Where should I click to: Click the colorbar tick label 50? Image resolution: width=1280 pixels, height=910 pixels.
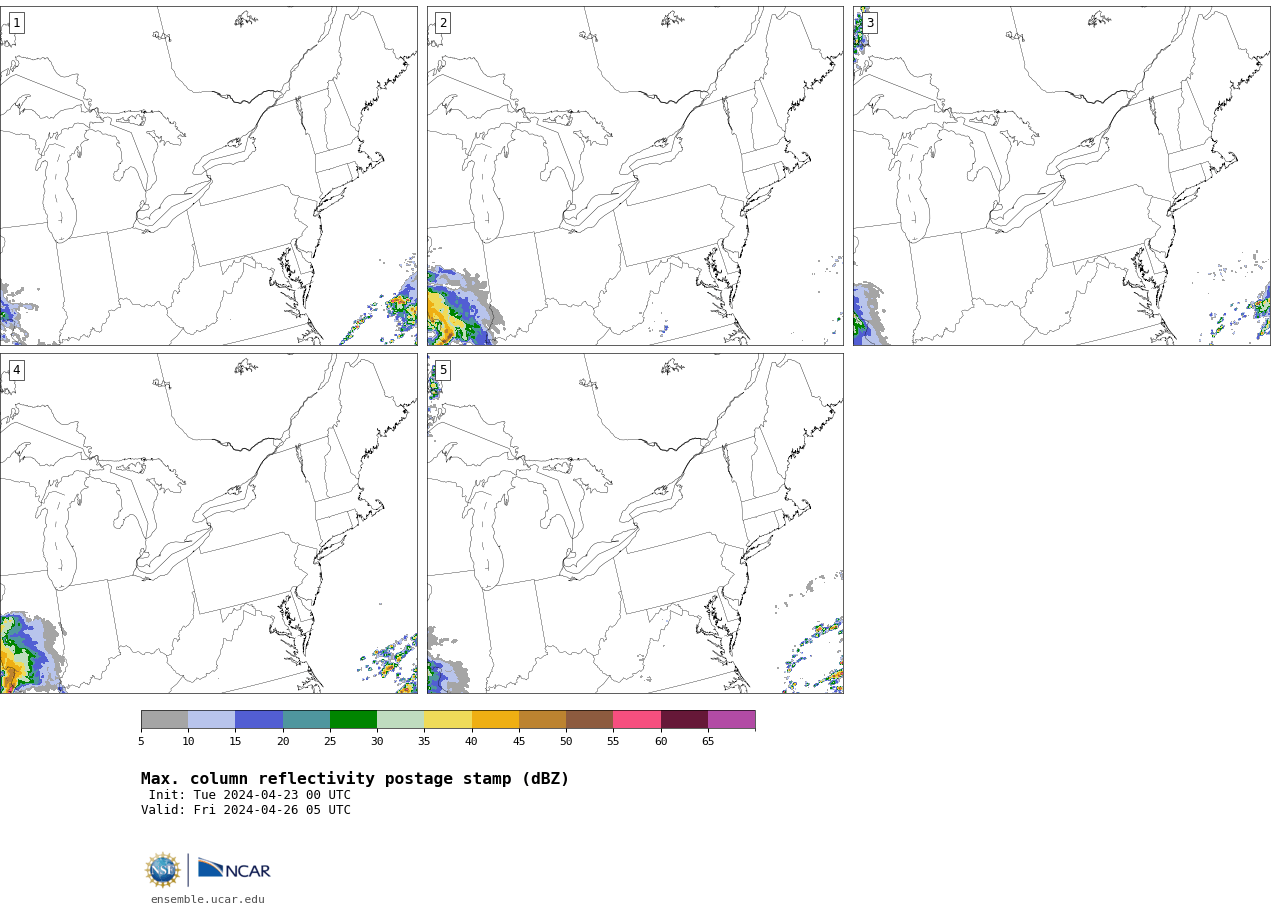[x=566, y=742]
